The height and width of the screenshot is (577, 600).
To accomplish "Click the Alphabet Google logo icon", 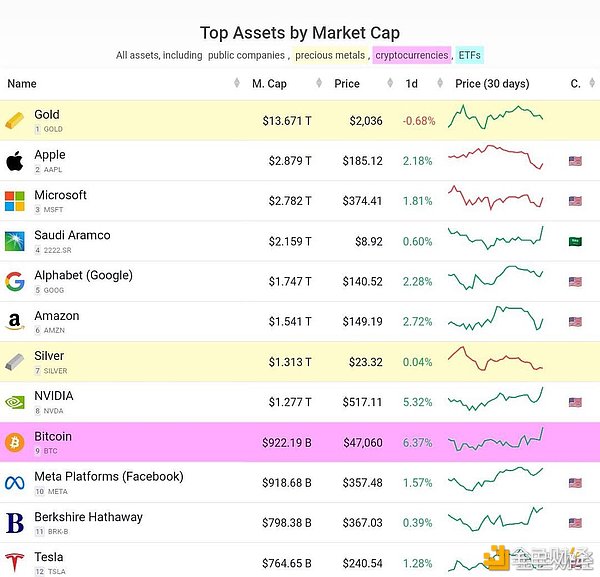I will click(15, 281).
